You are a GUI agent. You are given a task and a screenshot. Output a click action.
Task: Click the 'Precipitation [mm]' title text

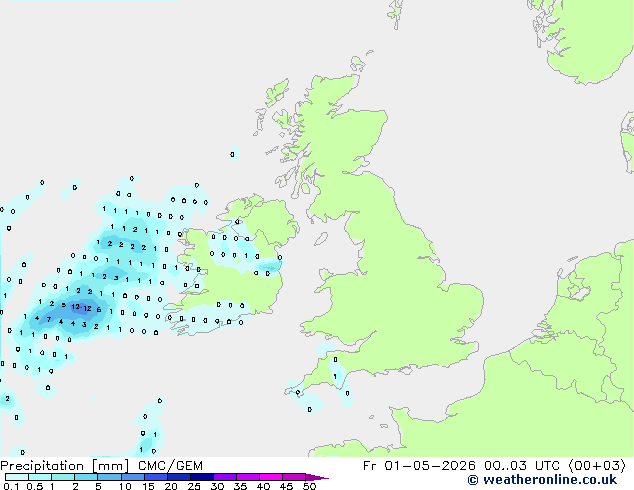[65, 466]
